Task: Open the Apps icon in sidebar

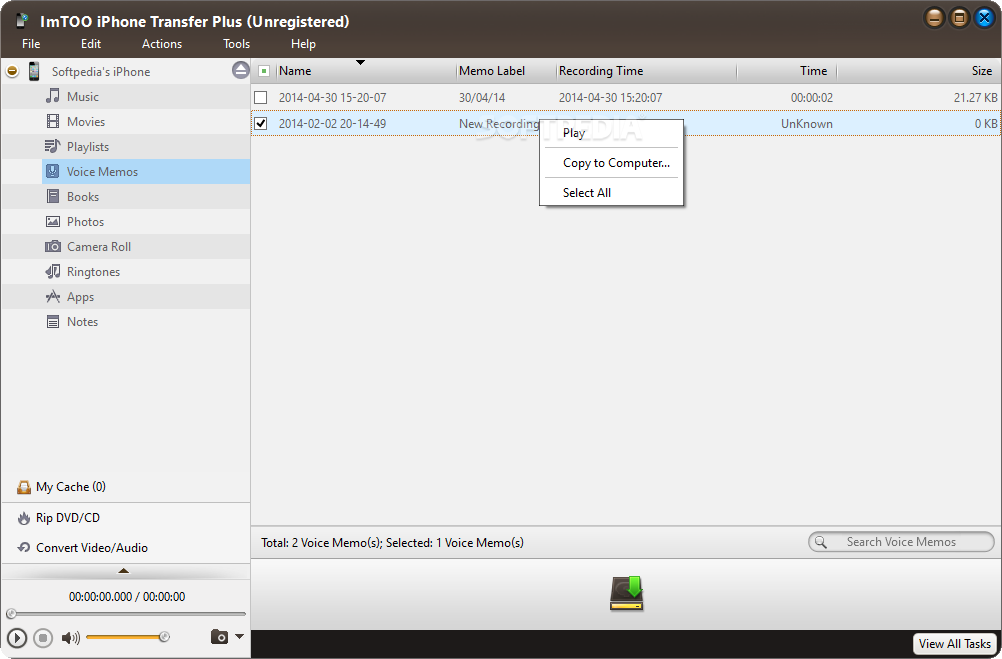Action: [53, 297]
